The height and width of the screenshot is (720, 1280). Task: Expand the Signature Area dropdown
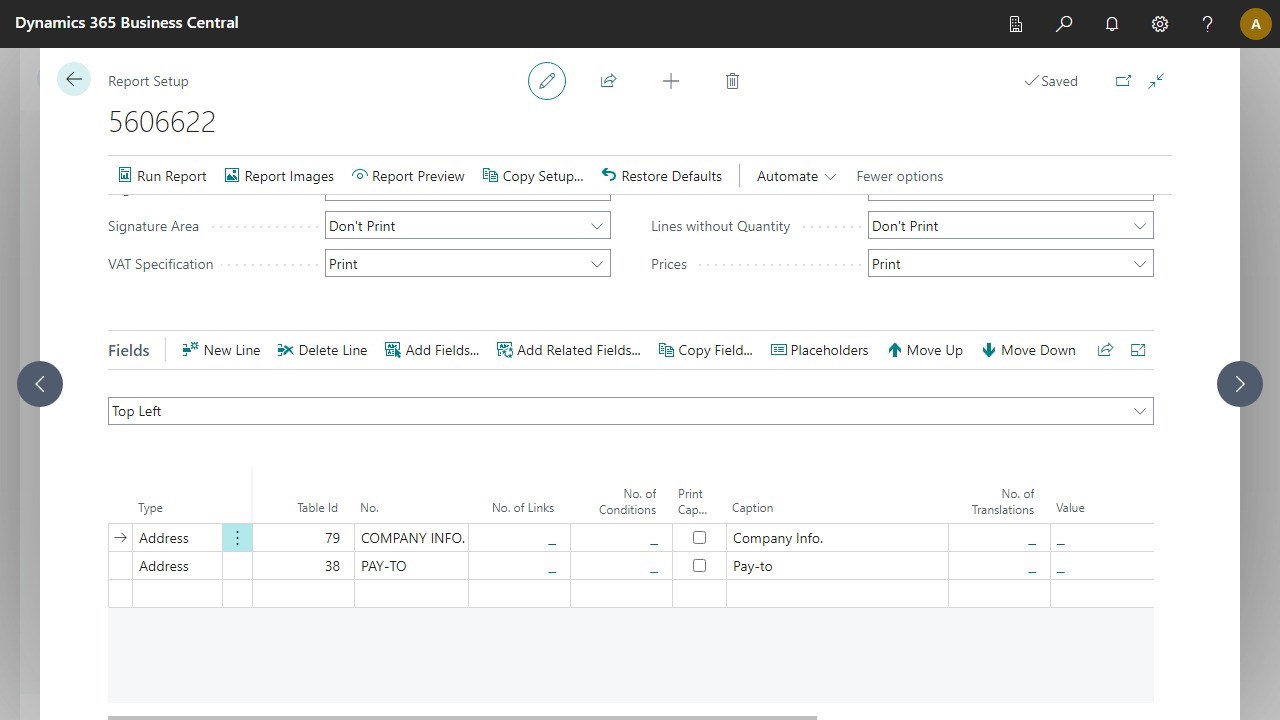coord(597,226)
